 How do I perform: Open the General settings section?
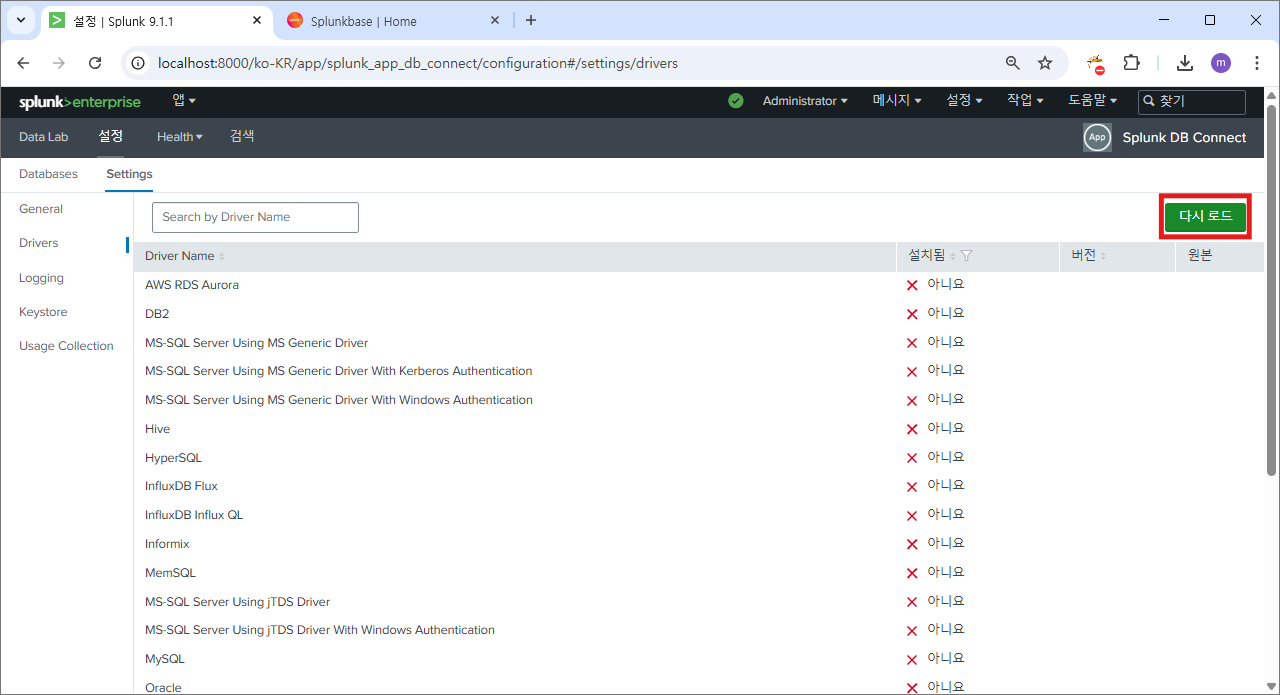click(x=41, y=209)
